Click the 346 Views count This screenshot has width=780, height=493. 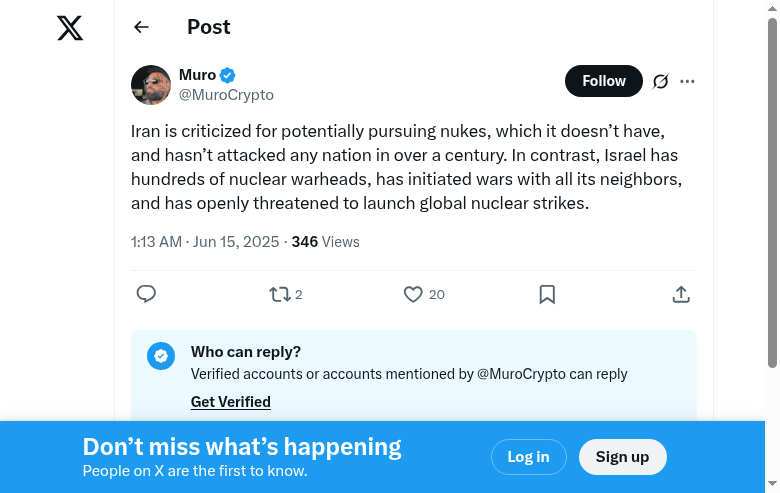[325, 242]
